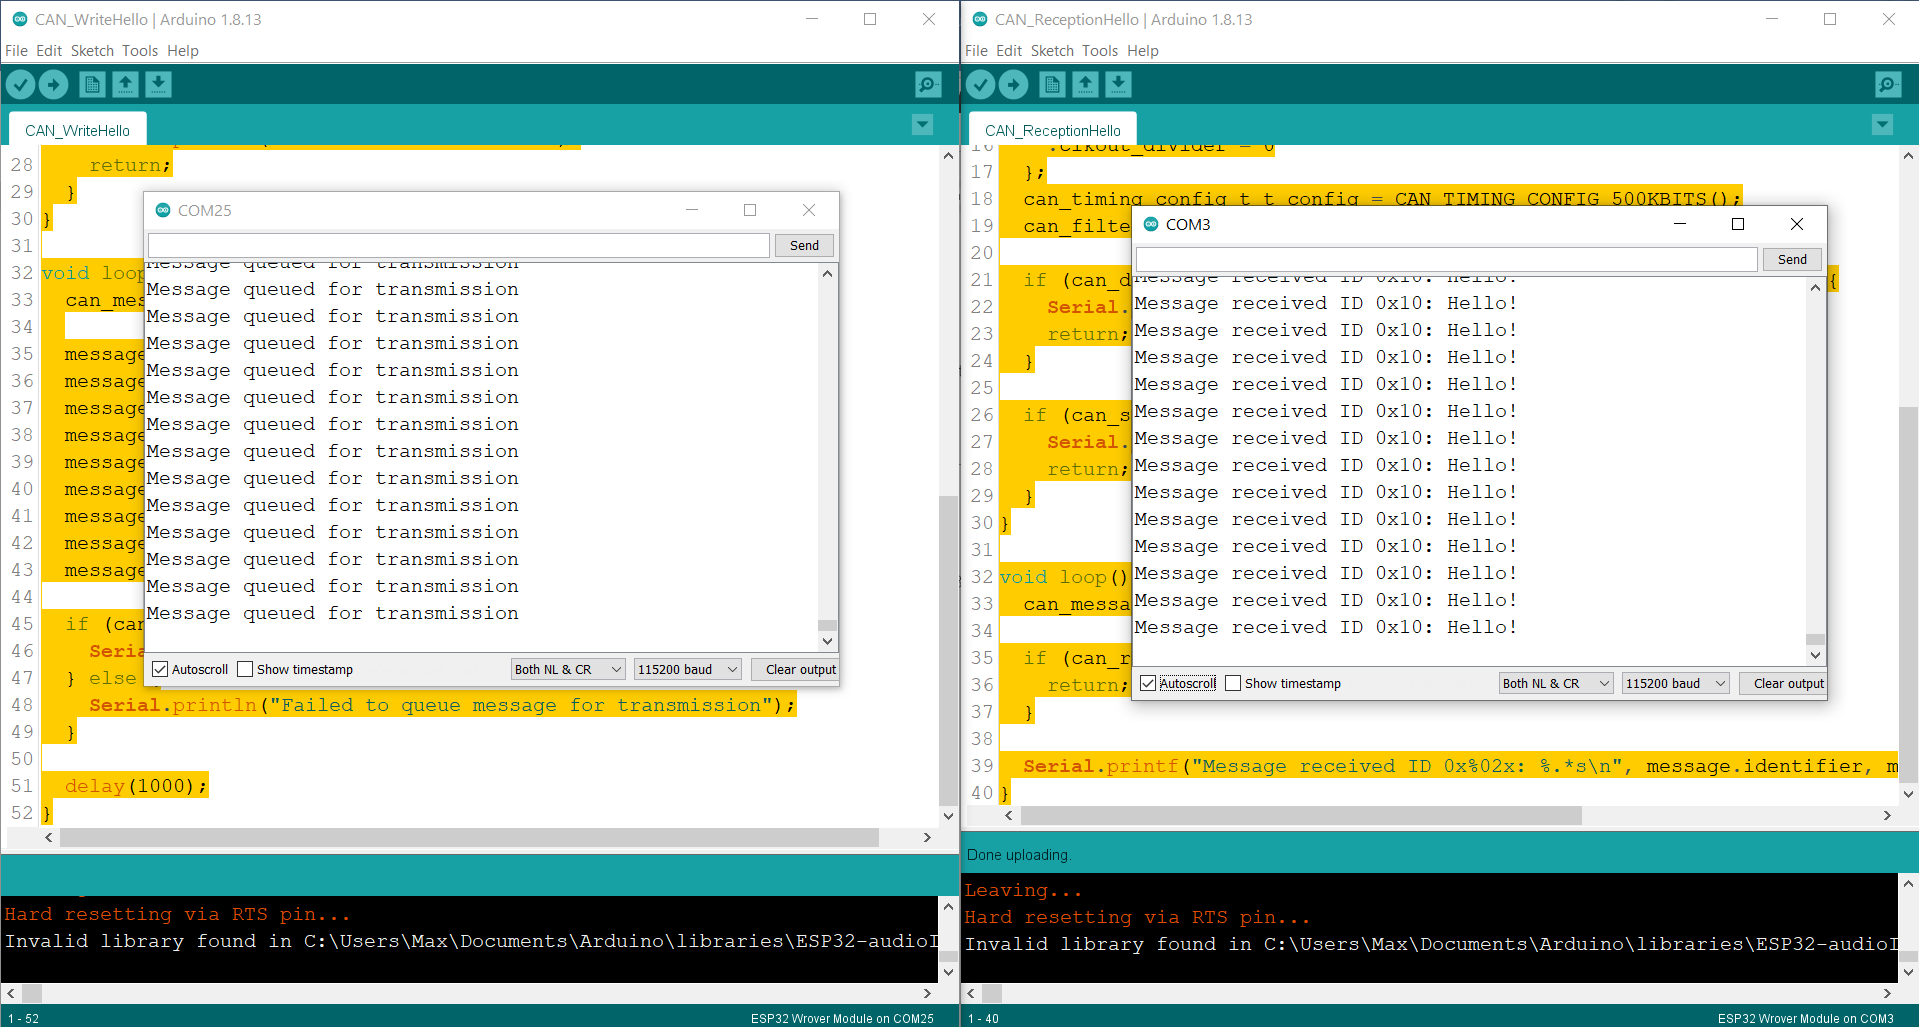Image resolution: width=1919 pixels, height=1027 pixels.
Task: Click Upload arrow icon in CAN_WriteHello window
Action: pyautogui.click(x=54, y=85)
